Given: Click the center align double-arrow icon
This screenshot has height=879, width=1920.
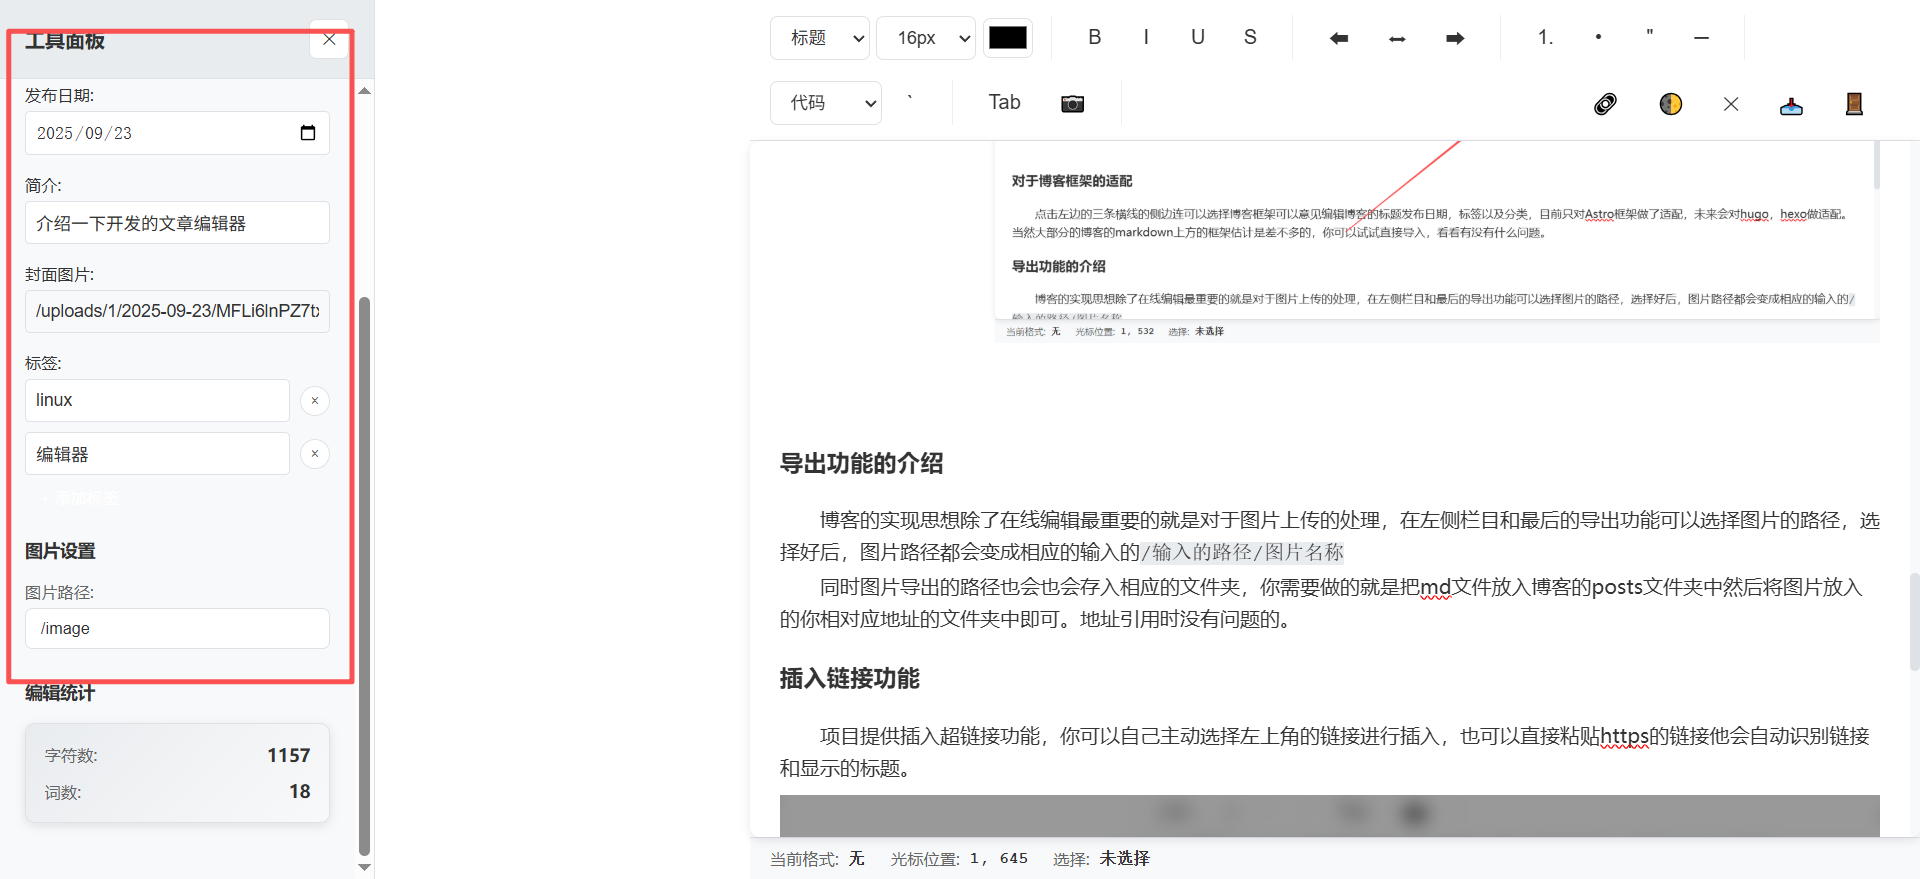Looking at the screenshot, I should click(x=1397, y=38).
